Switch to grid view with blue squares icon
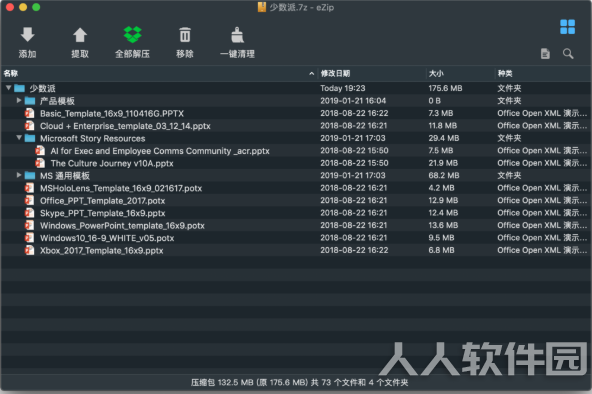Viewport: 592px width, 394px height. [567, 27]
